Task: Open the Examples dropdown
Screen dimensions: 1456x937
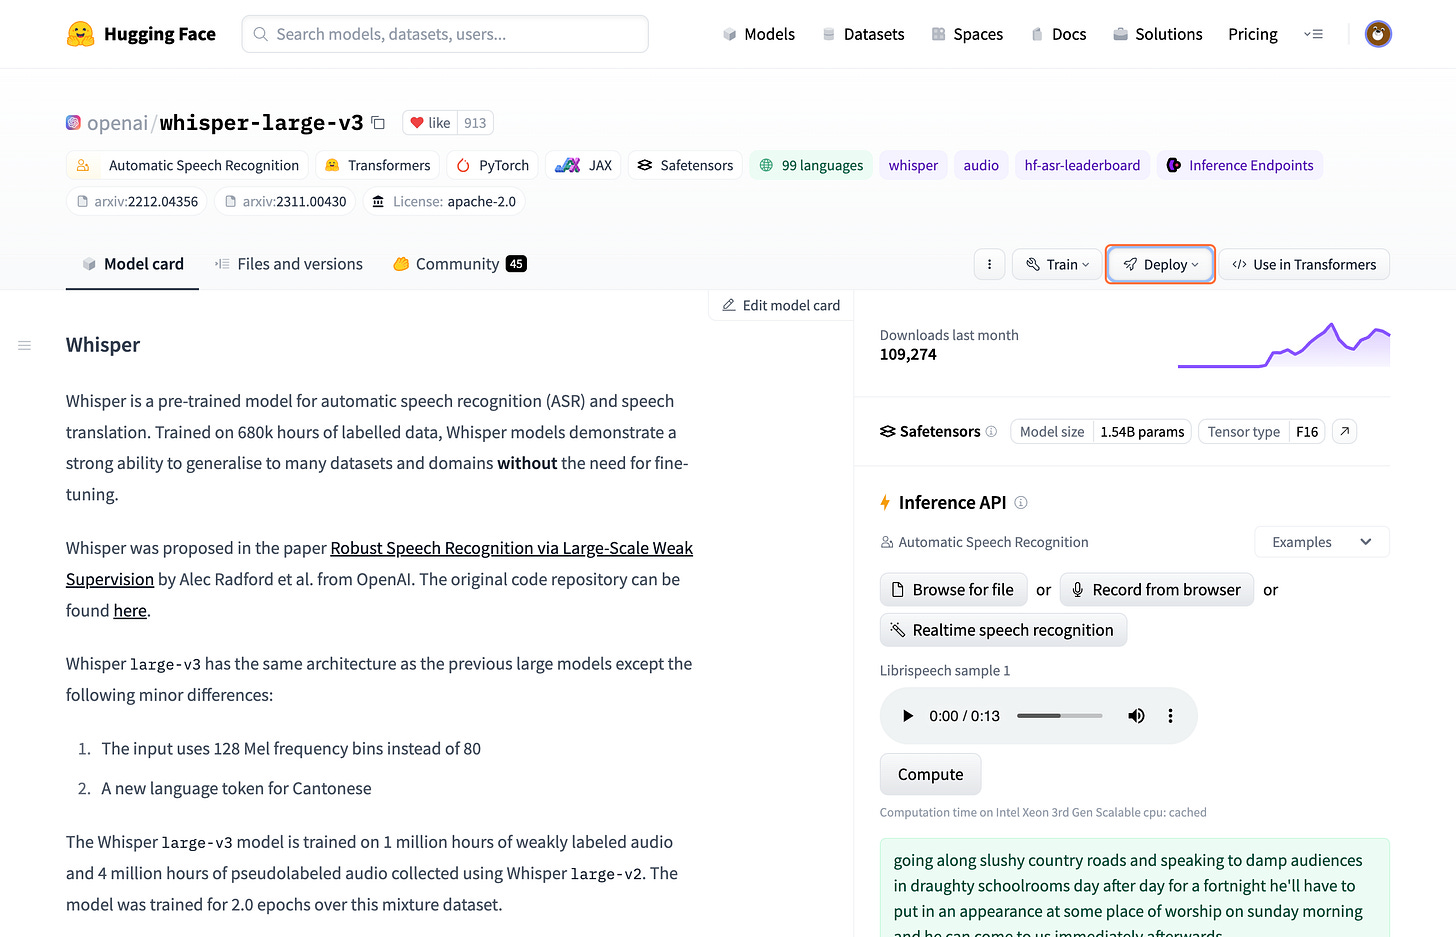Action: coord(1322,542)
